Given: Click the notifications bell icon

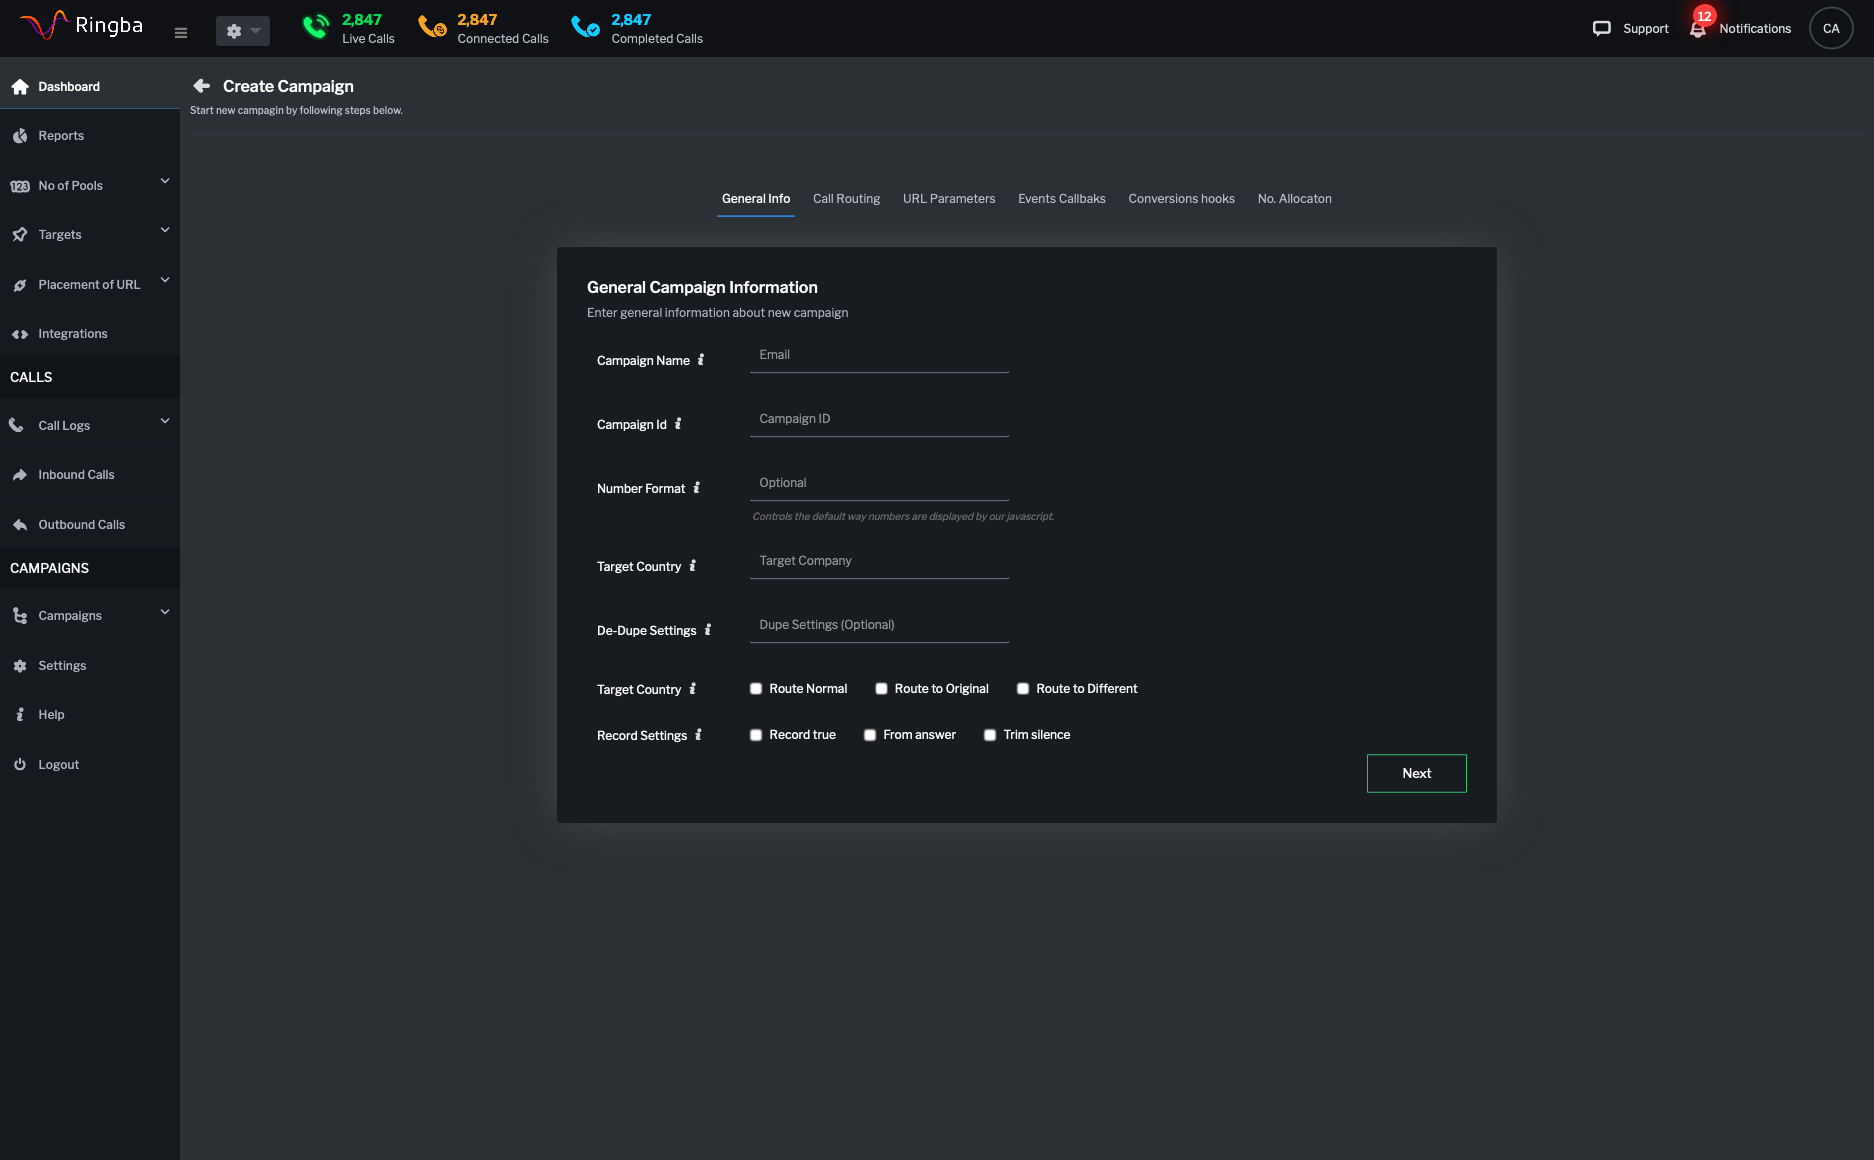Looking at the screenshot, I should [1698, 29].
